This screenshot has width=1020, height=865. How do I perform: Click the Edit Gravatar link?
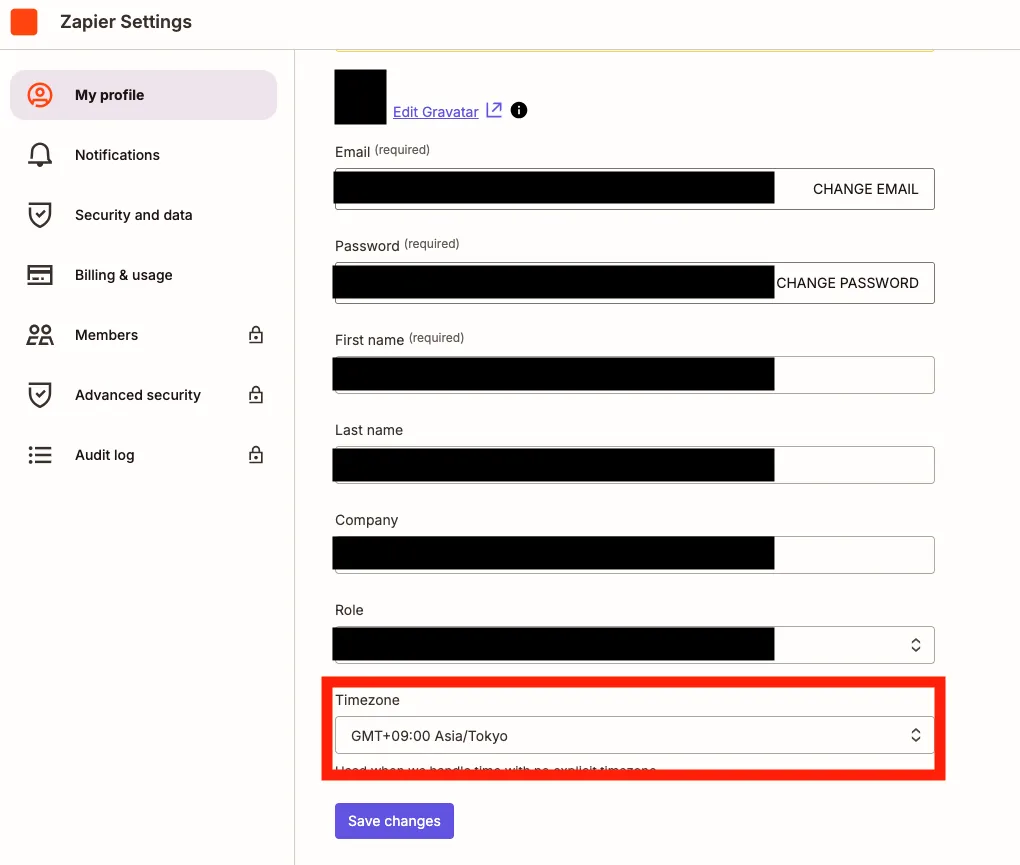435,112
